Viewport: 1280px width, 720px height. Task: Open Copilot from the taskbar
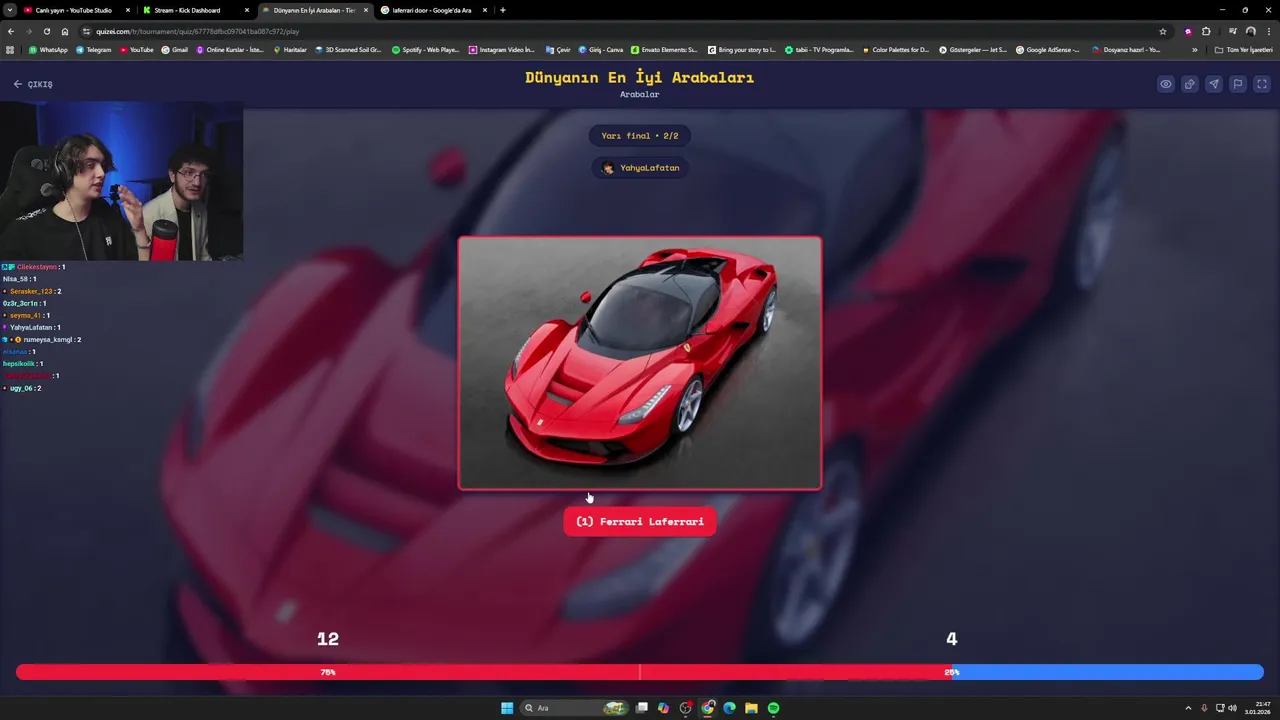(x=663, y=708)
